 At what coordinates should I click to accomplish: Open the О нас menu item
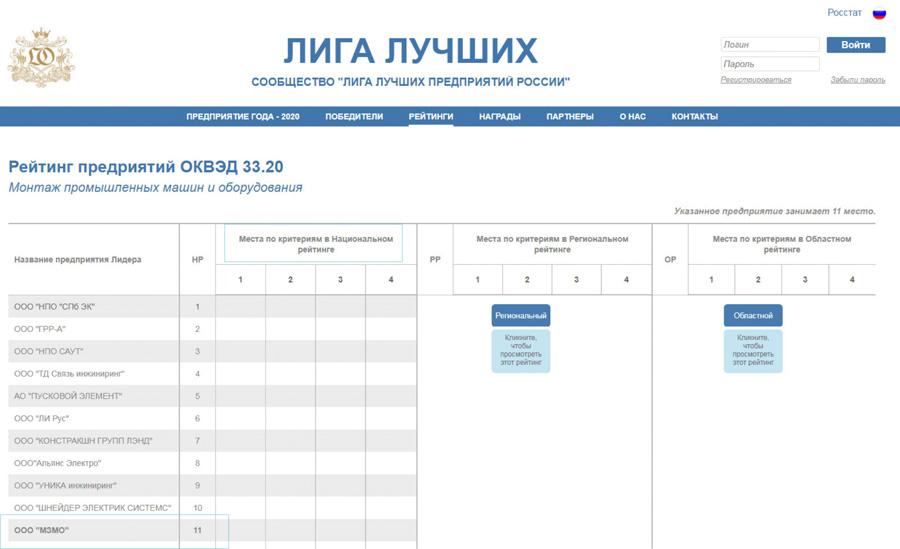[632, 117]
